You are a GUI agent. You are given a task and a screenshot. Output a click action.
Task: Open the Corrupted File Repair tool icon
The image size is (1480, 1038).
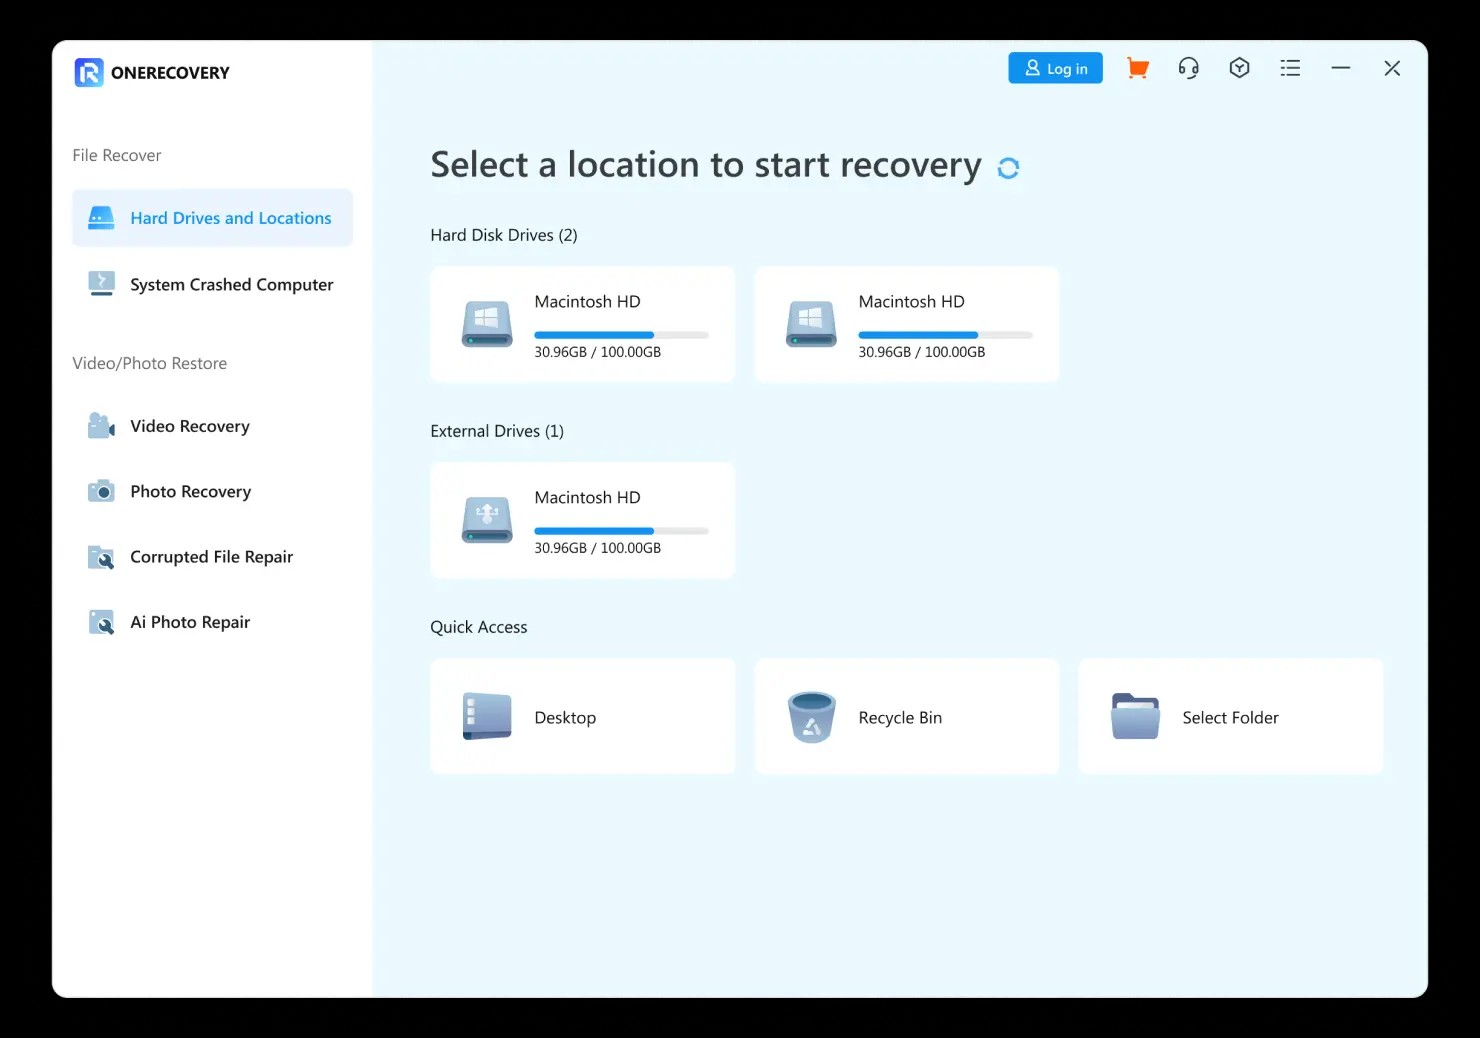pyautogui.click(x=101, y=557)
